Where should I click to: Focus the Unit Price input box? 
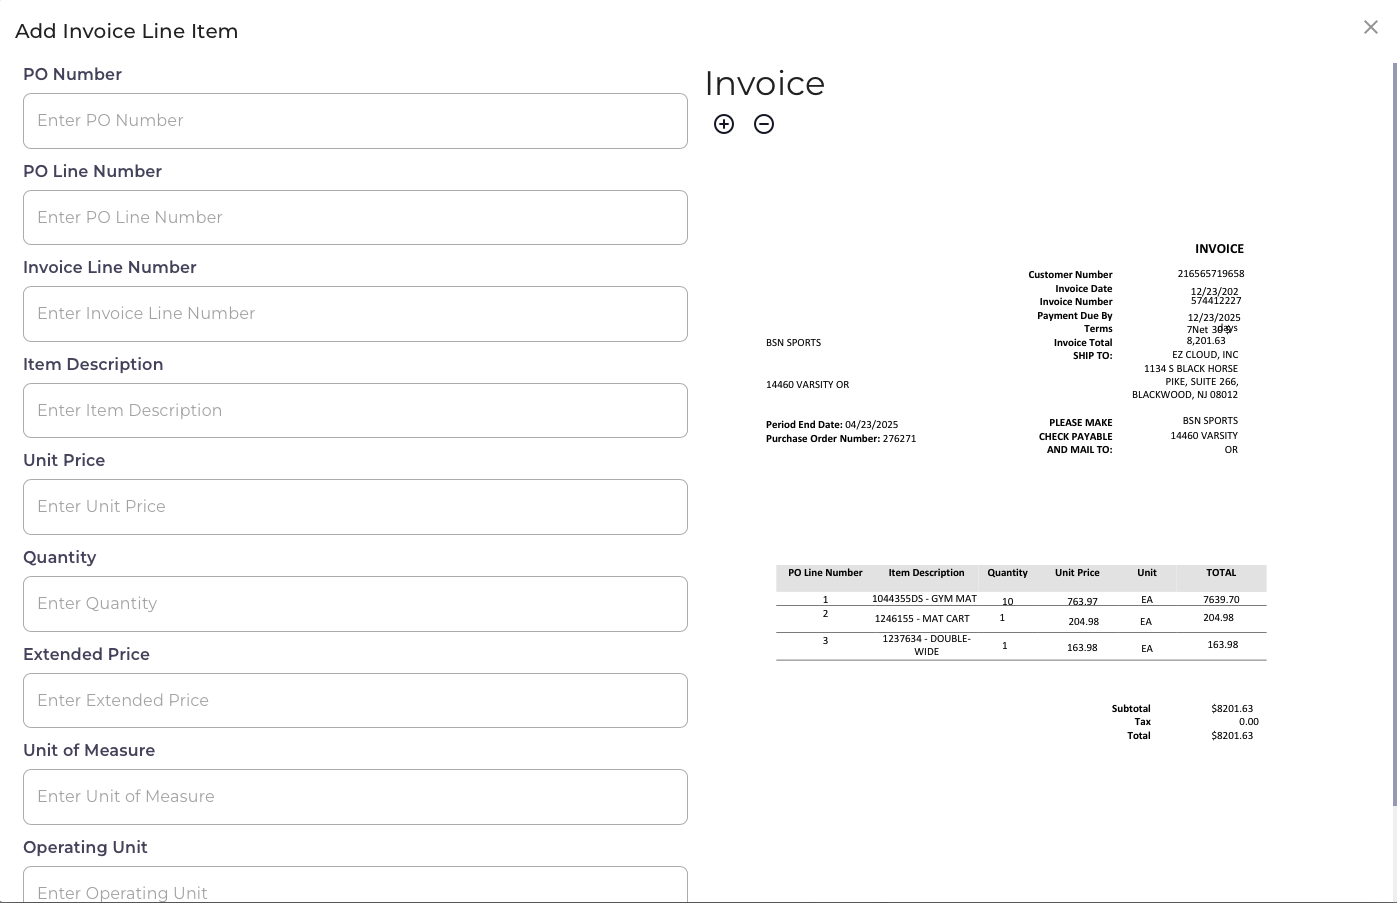355,507
